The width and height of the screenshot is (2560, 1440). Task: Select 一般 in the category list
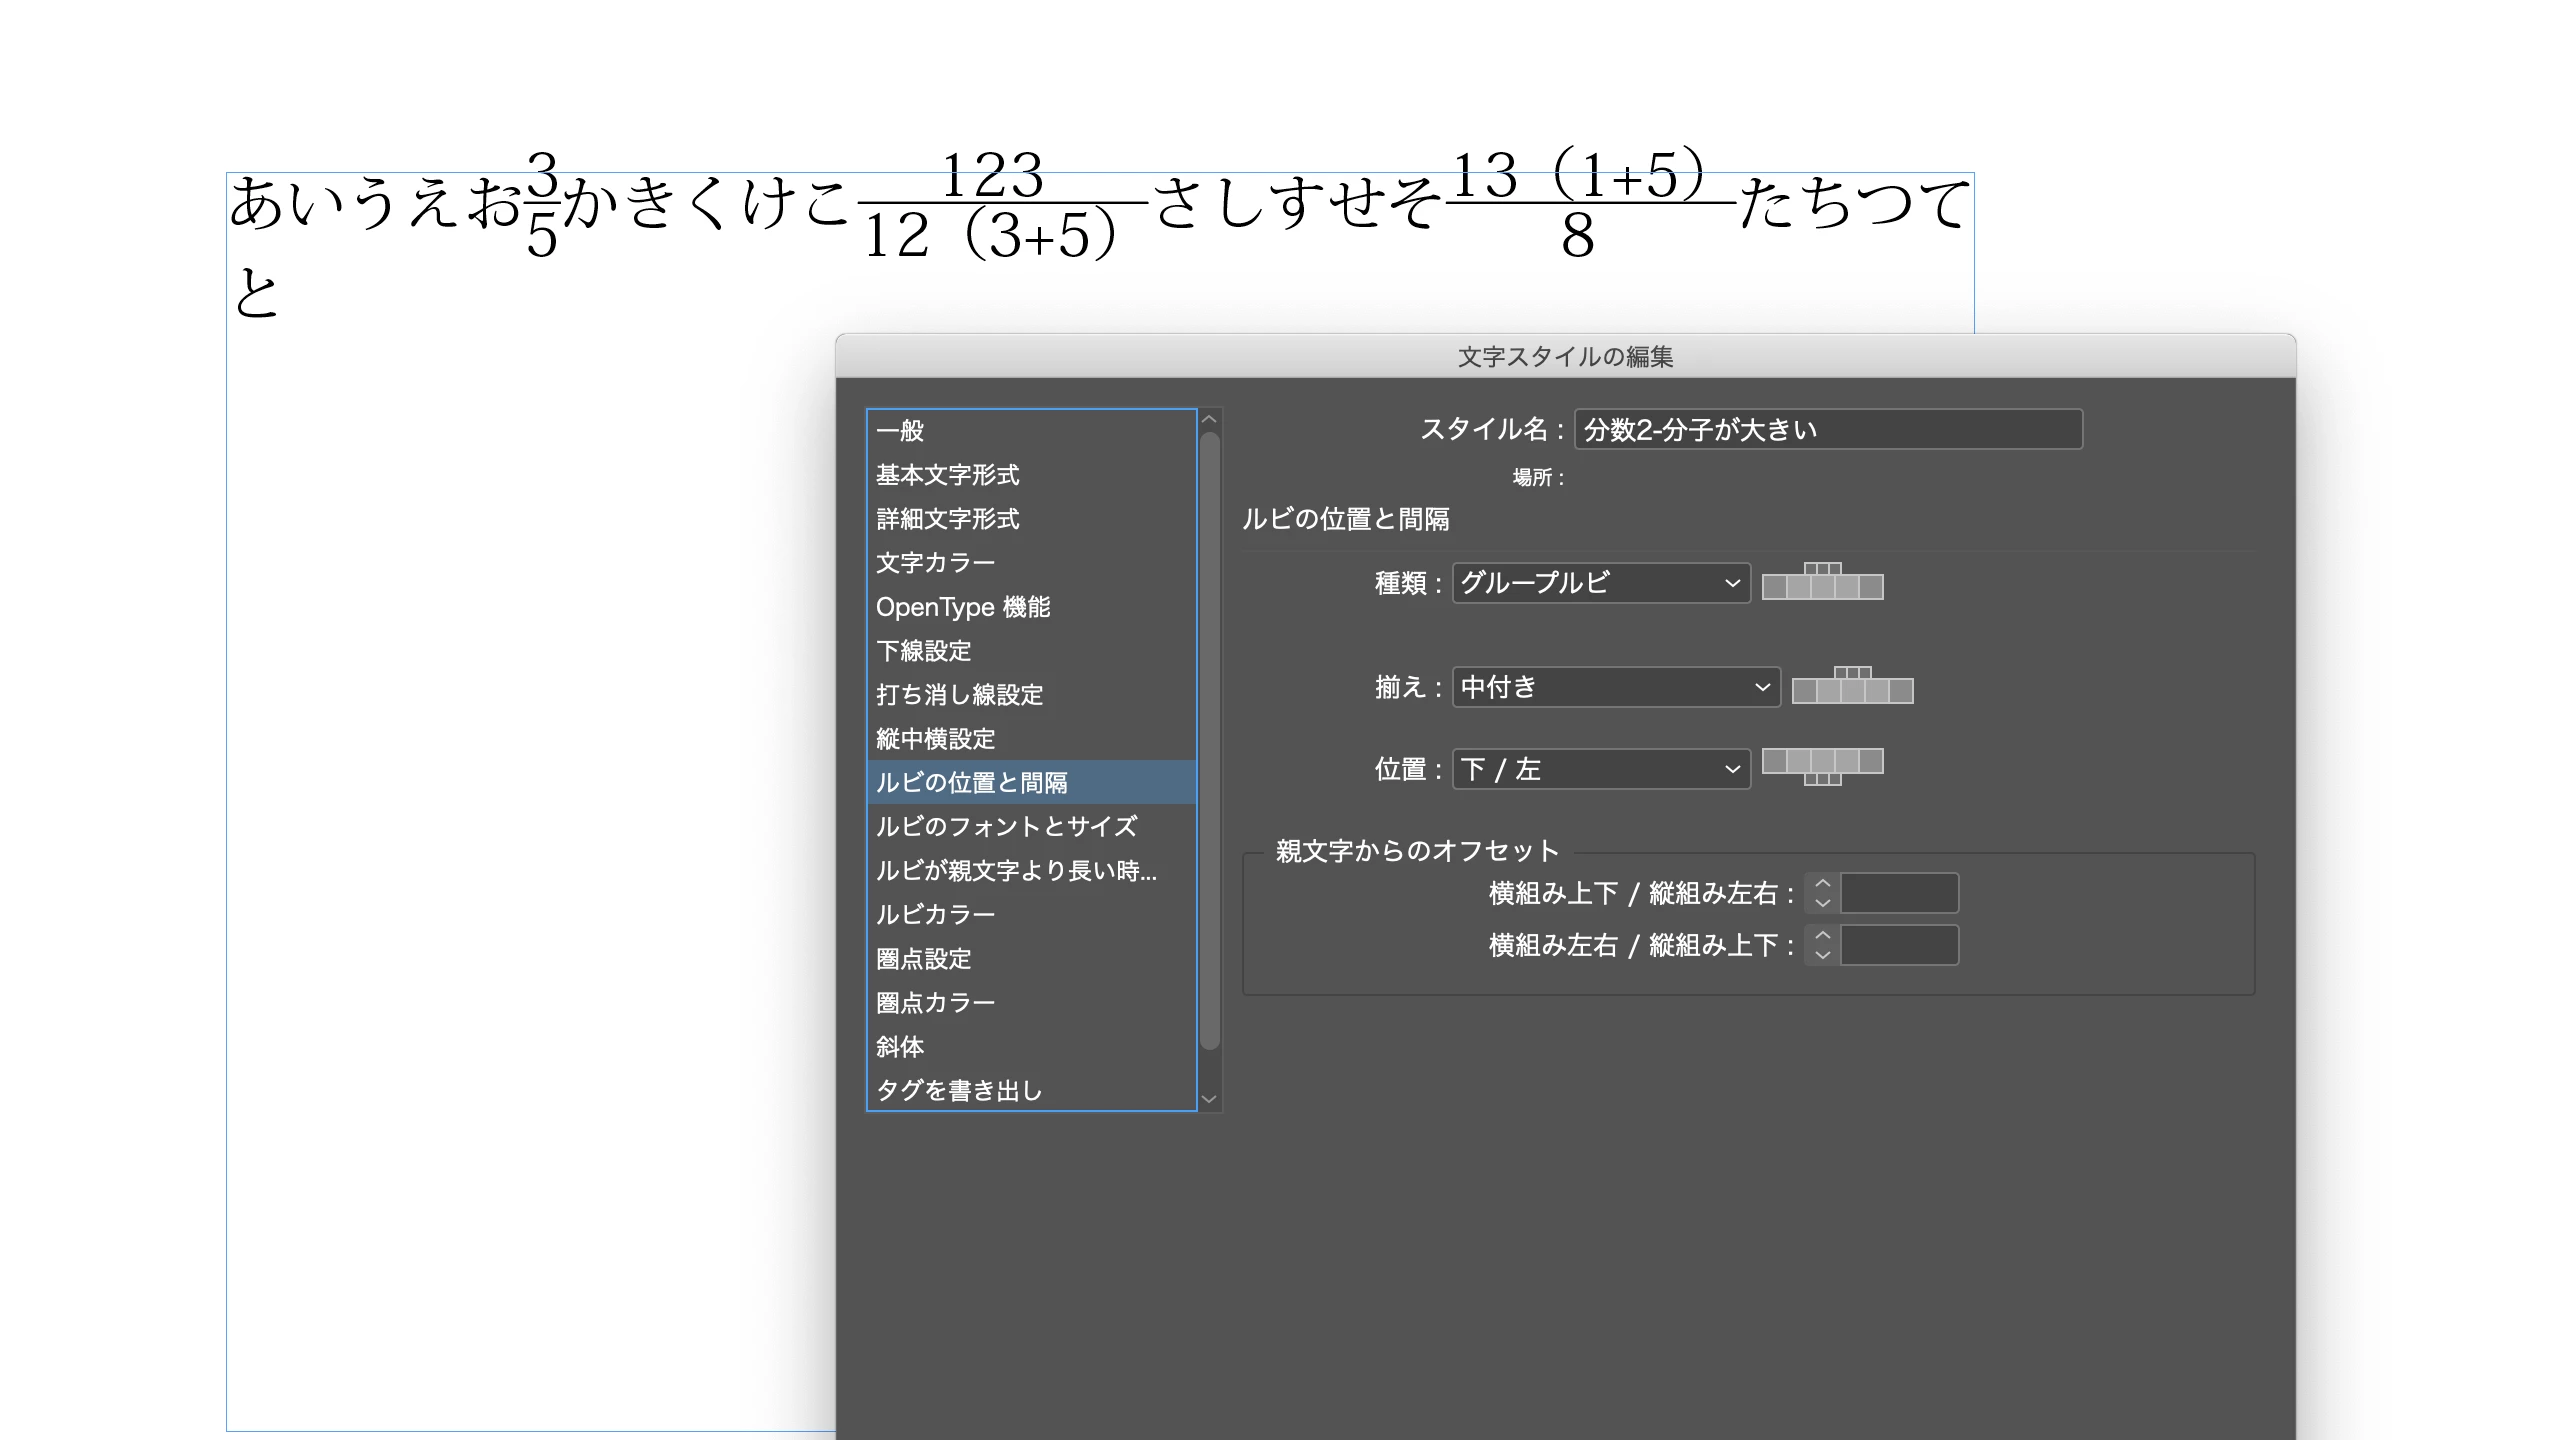(900, 431)
